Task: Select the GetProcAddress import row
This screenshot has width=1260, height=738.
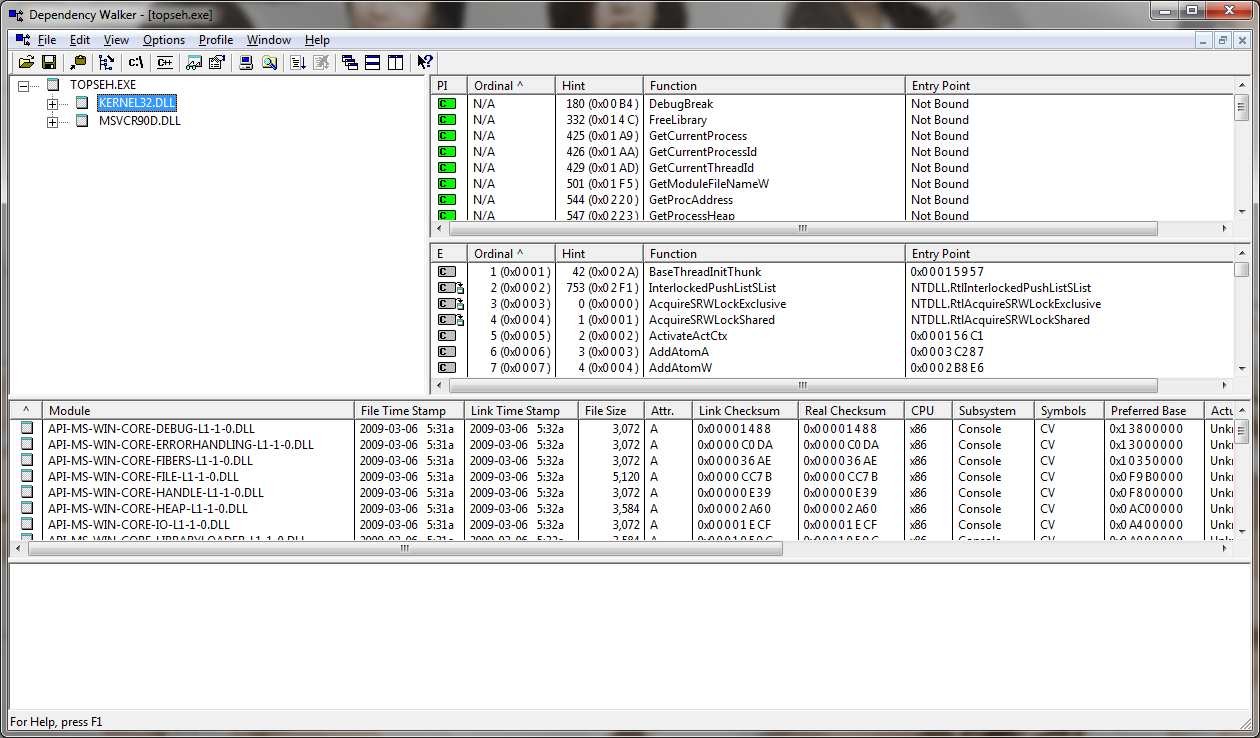Action: tap(689, 200)
